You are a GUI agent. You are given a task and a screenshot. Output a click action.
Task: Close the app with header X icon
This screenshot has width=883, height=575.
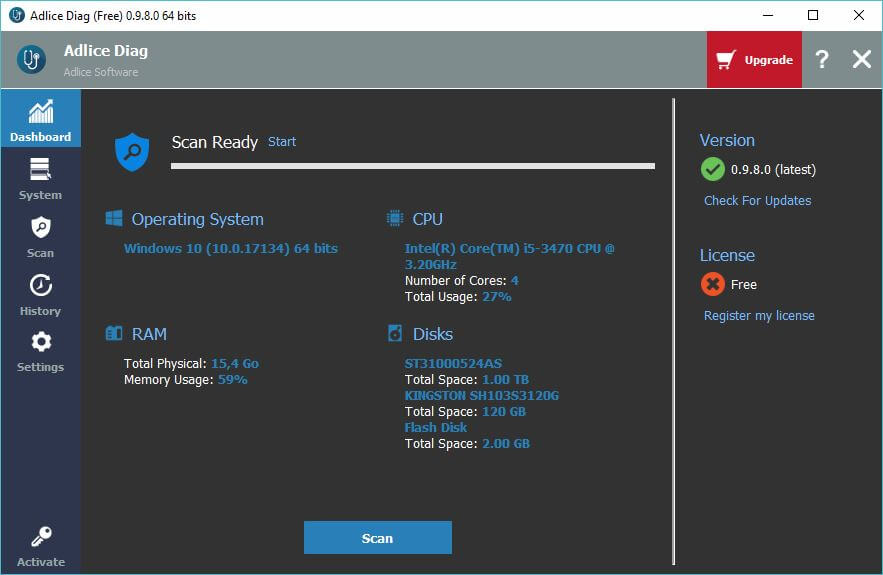point(861,60)
